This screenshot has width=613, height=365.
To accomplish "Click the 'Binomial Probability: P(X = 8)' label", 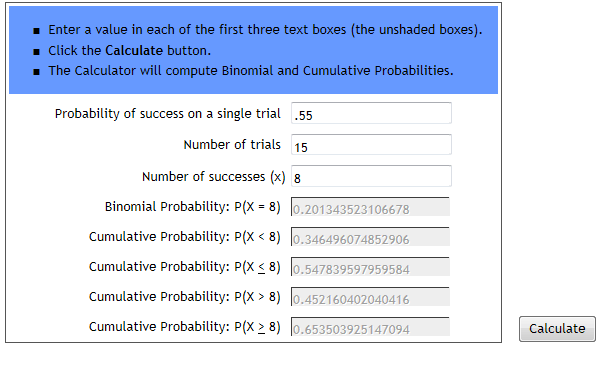I will coord(193,207).
